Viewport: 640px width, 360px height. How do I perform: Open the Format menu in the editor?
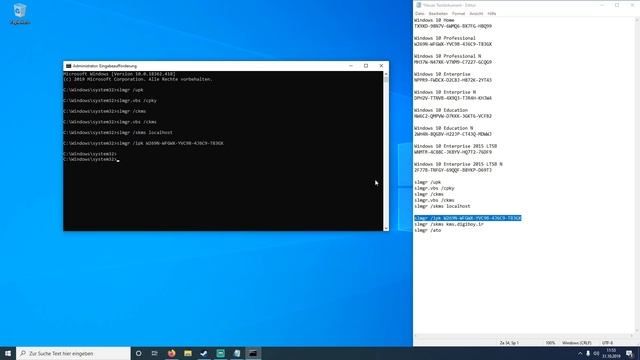coord(458,13)
